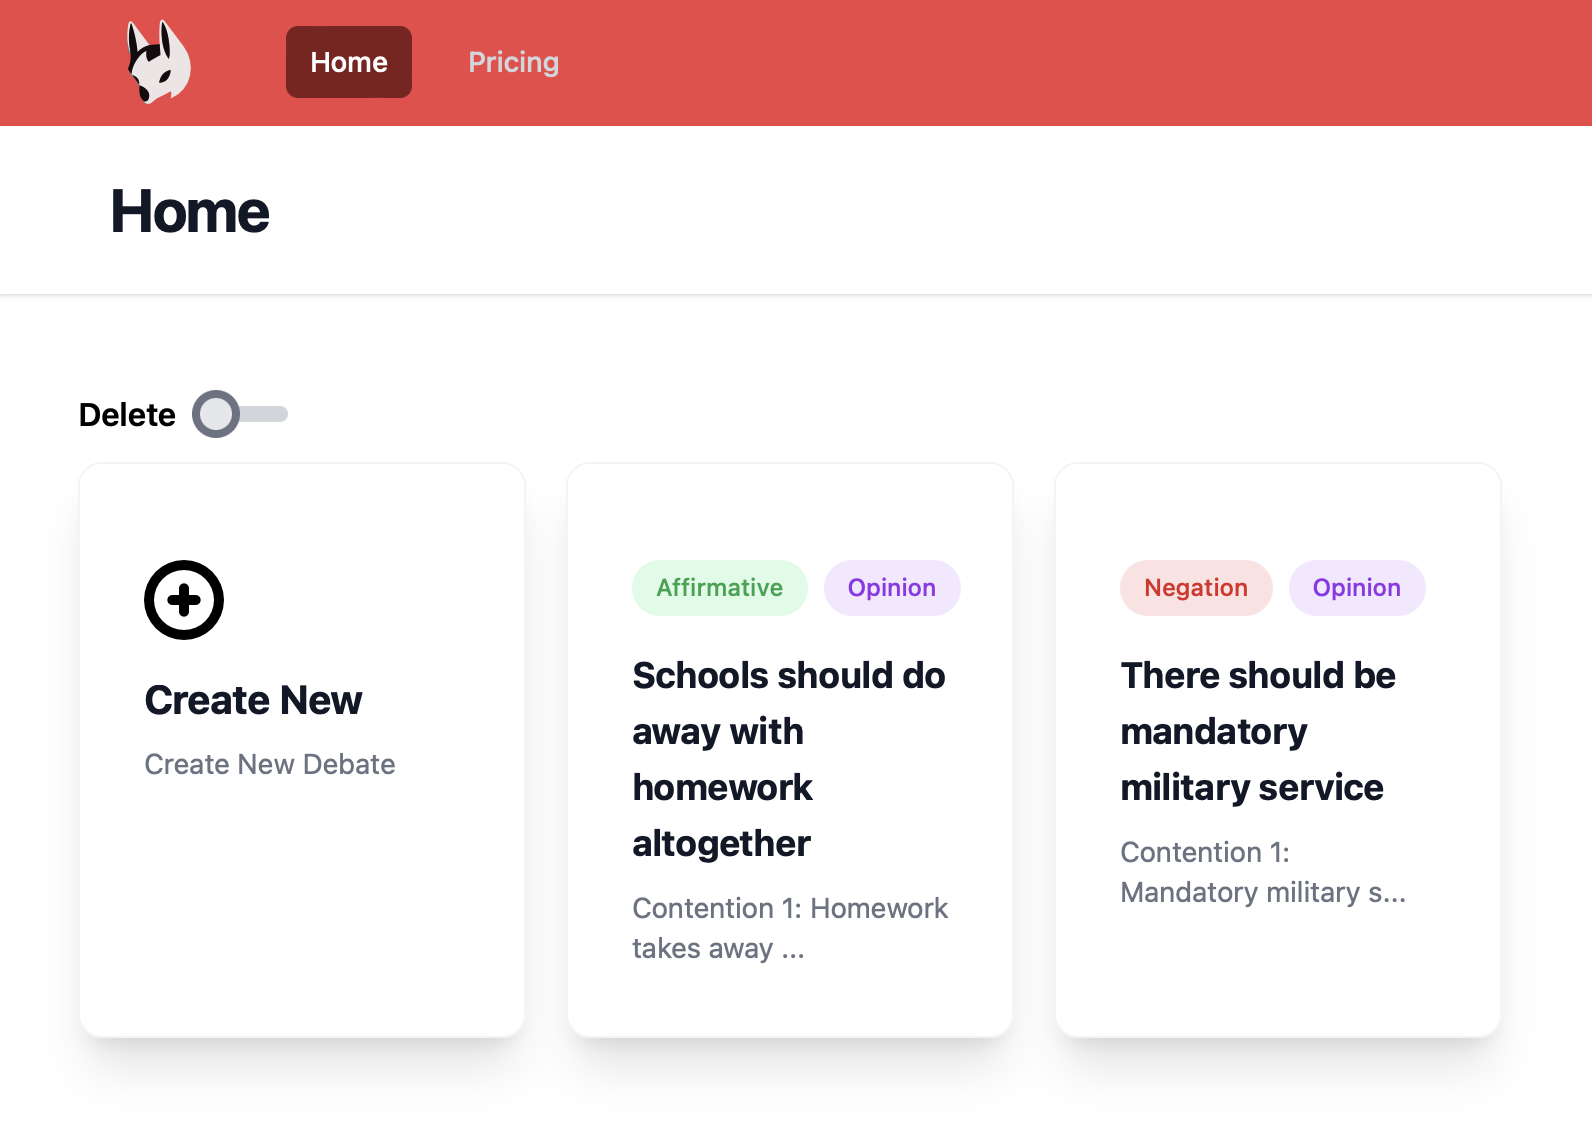Click the fox logo in the header
The width and height of the screenshot is (1592, 1126).
pos(158,62)
